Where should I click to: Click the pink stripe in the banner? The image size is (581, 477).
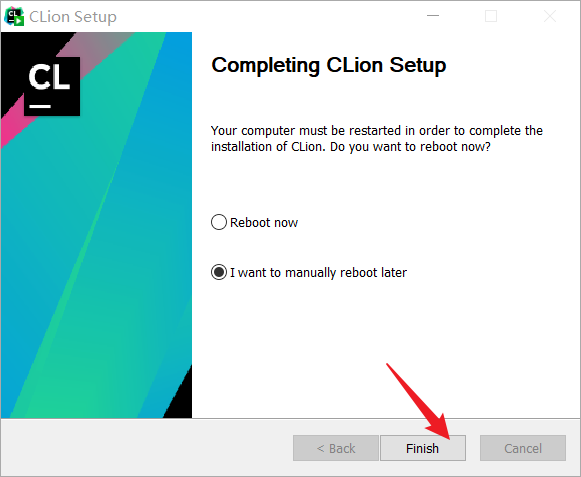point(13,130)
